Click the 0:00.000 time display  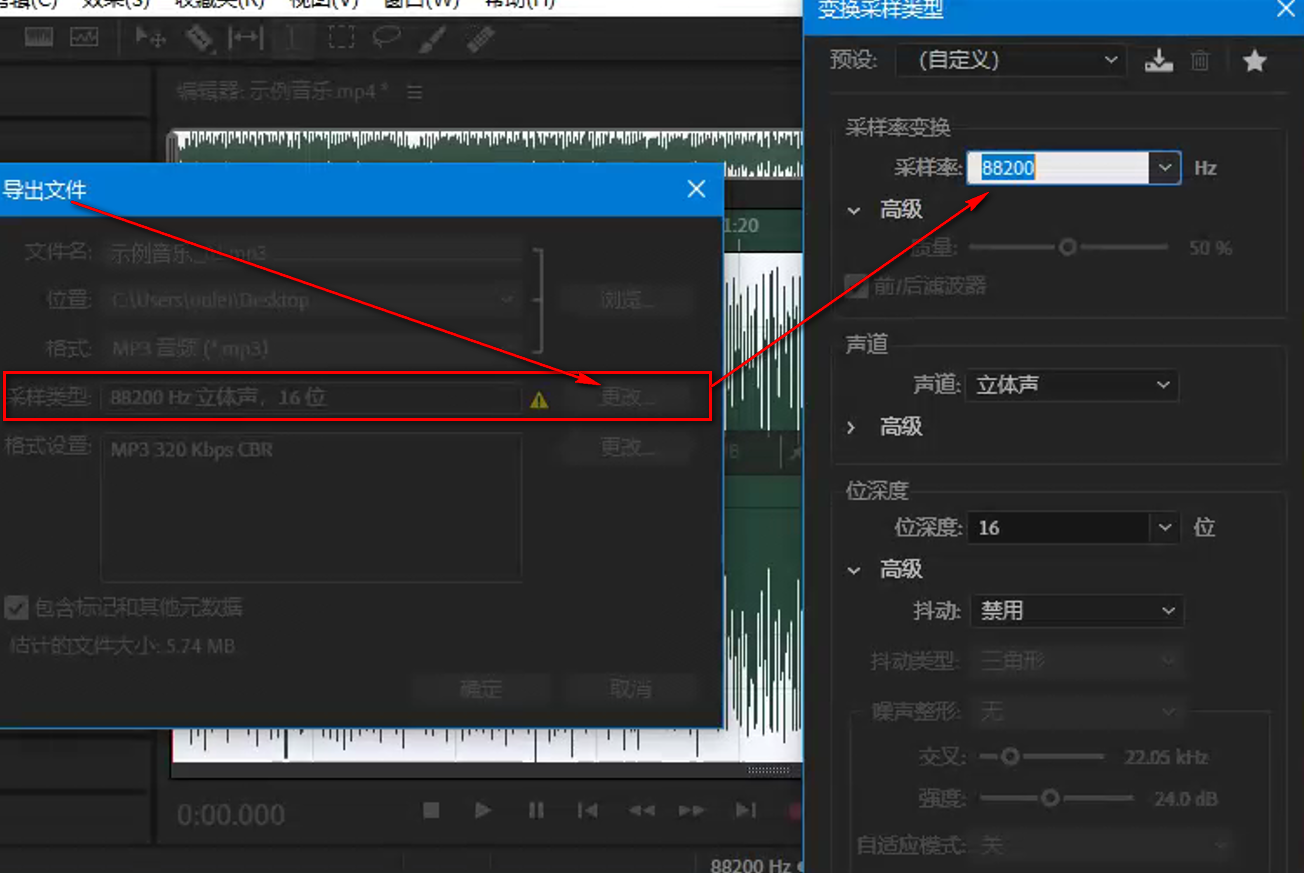tap(231, 815)
